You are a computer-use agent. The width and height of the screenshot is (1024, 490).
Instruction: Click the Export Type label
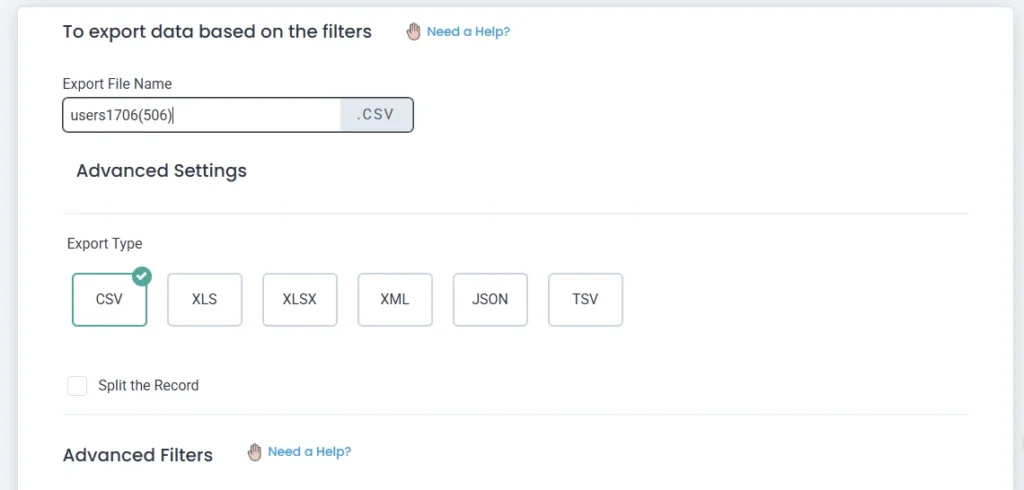point(105,244)
